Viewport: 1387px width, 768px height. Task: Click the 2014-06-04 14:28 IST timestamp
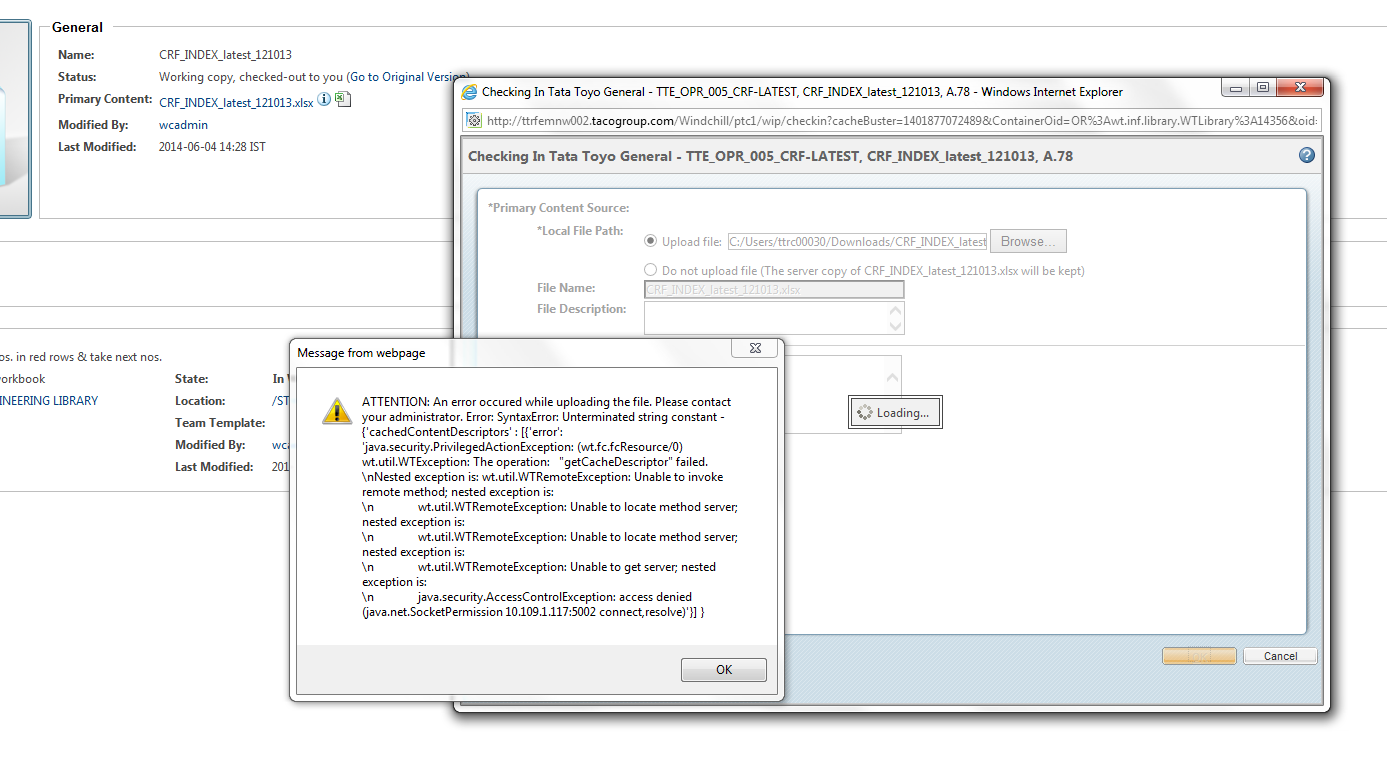click(212, 147)
